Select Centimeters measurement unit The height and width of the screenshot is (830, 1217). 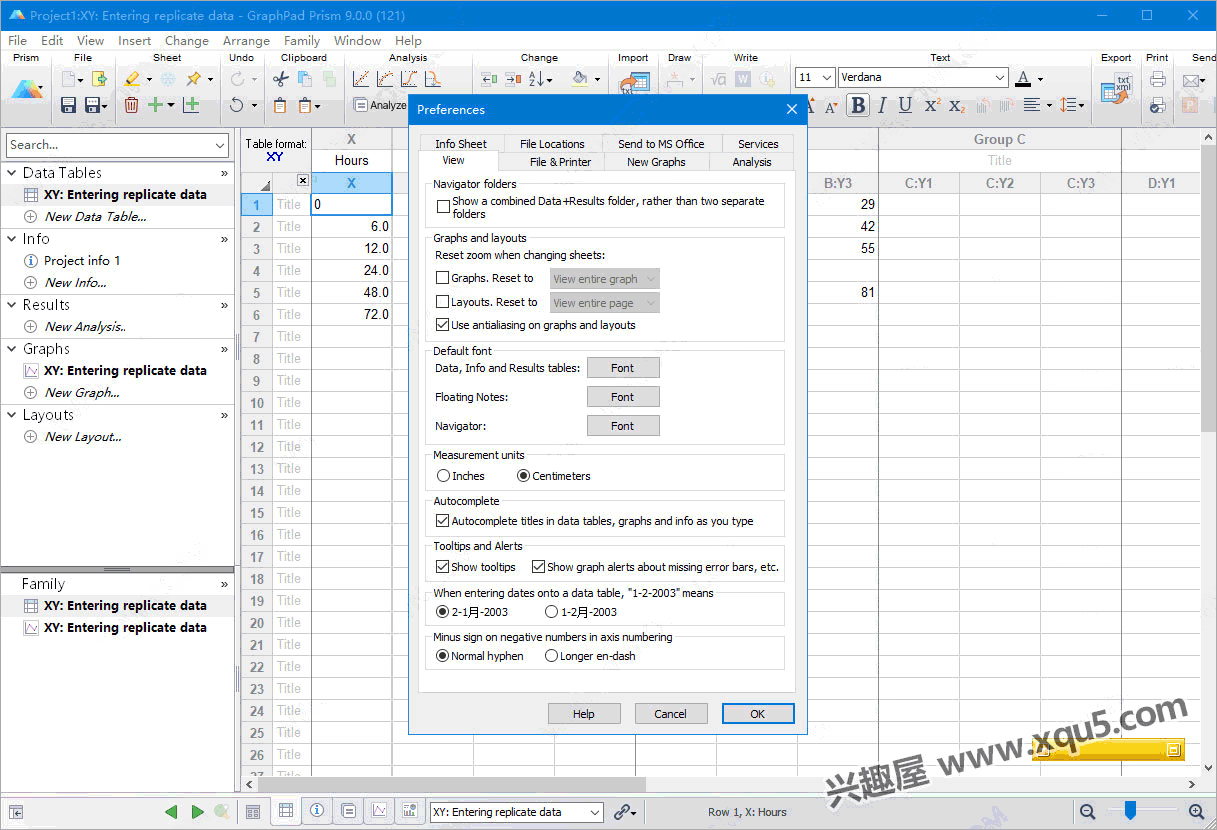click(x=523, y=476)
